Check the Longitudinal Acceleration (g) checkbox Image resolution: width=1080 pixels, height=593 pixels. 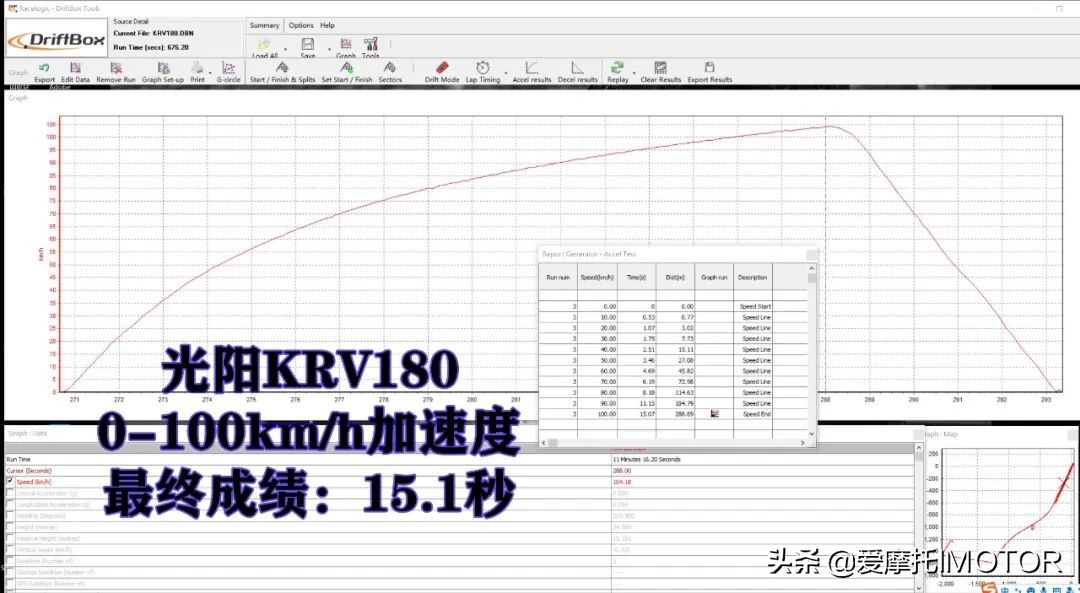point(10,504)
